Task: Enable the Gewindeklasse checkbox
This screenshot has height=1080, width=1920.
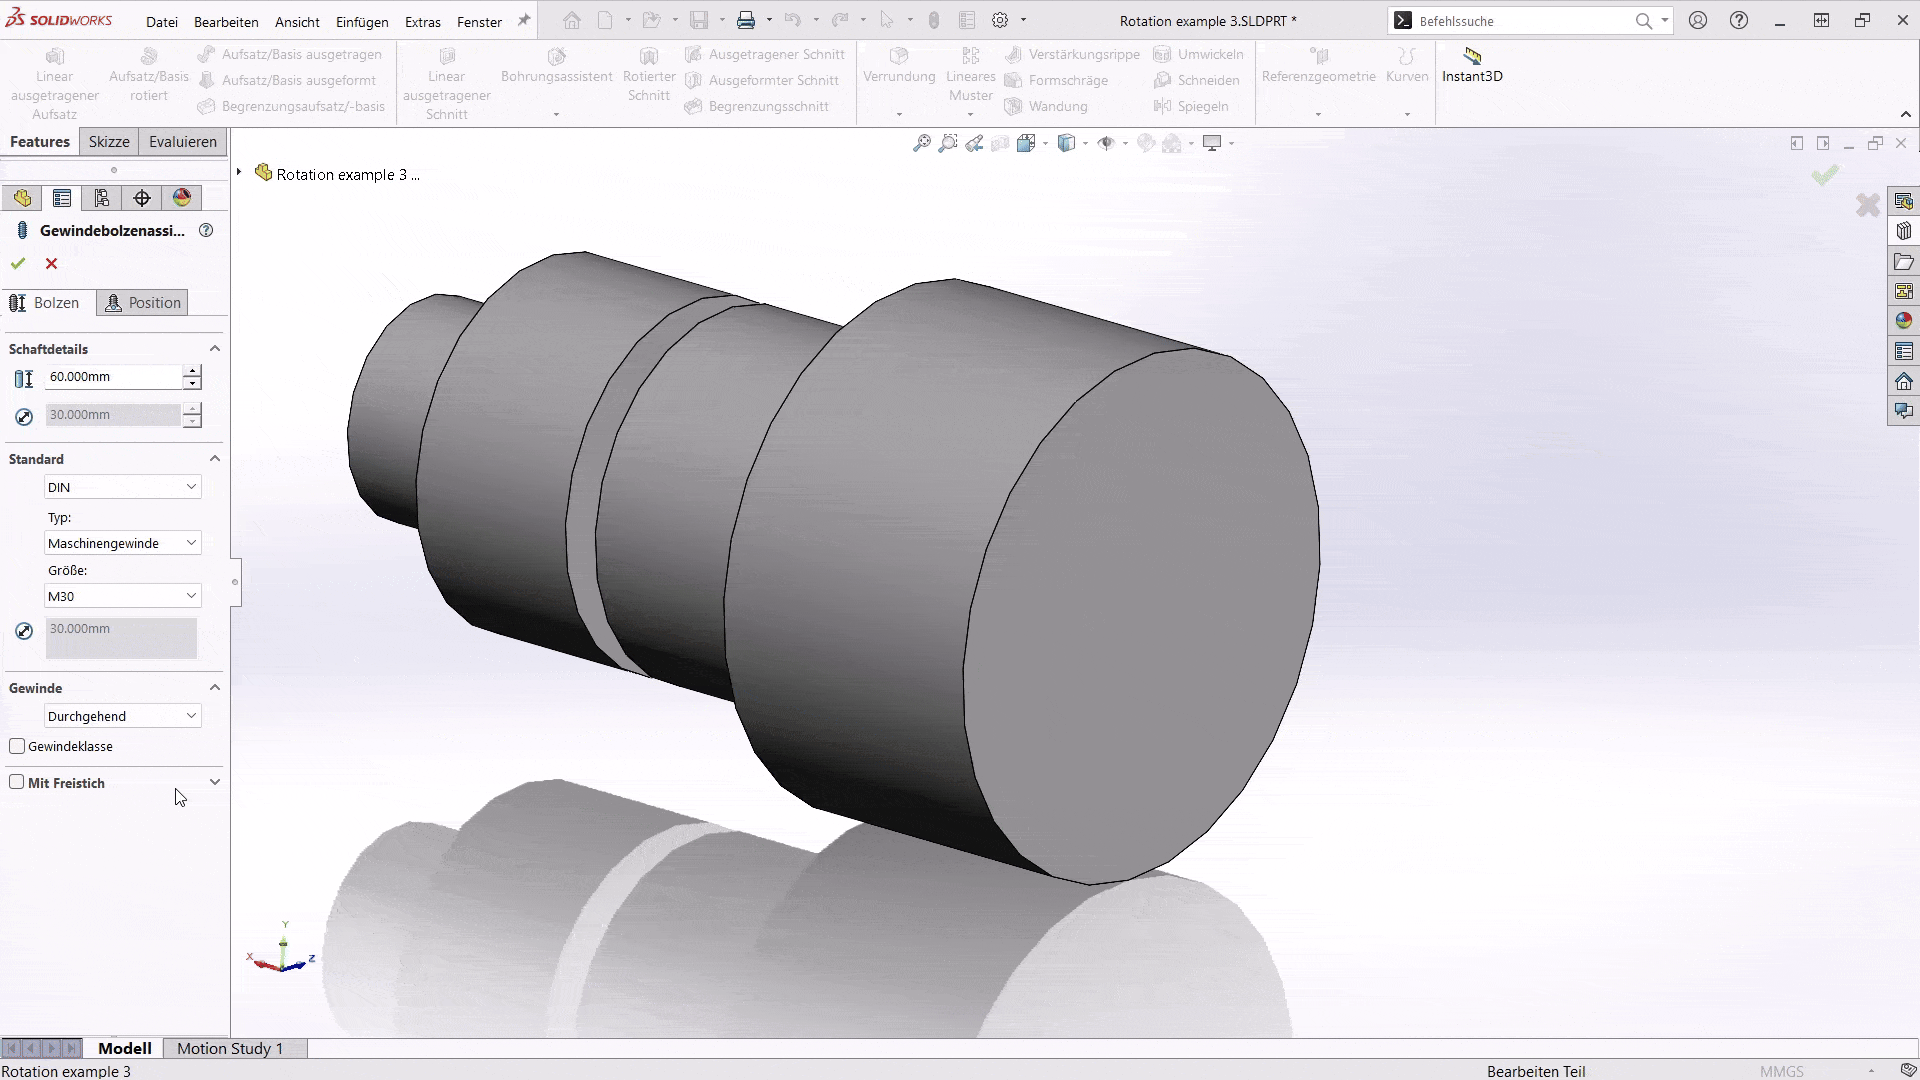Action: click(x=16, y=746)
